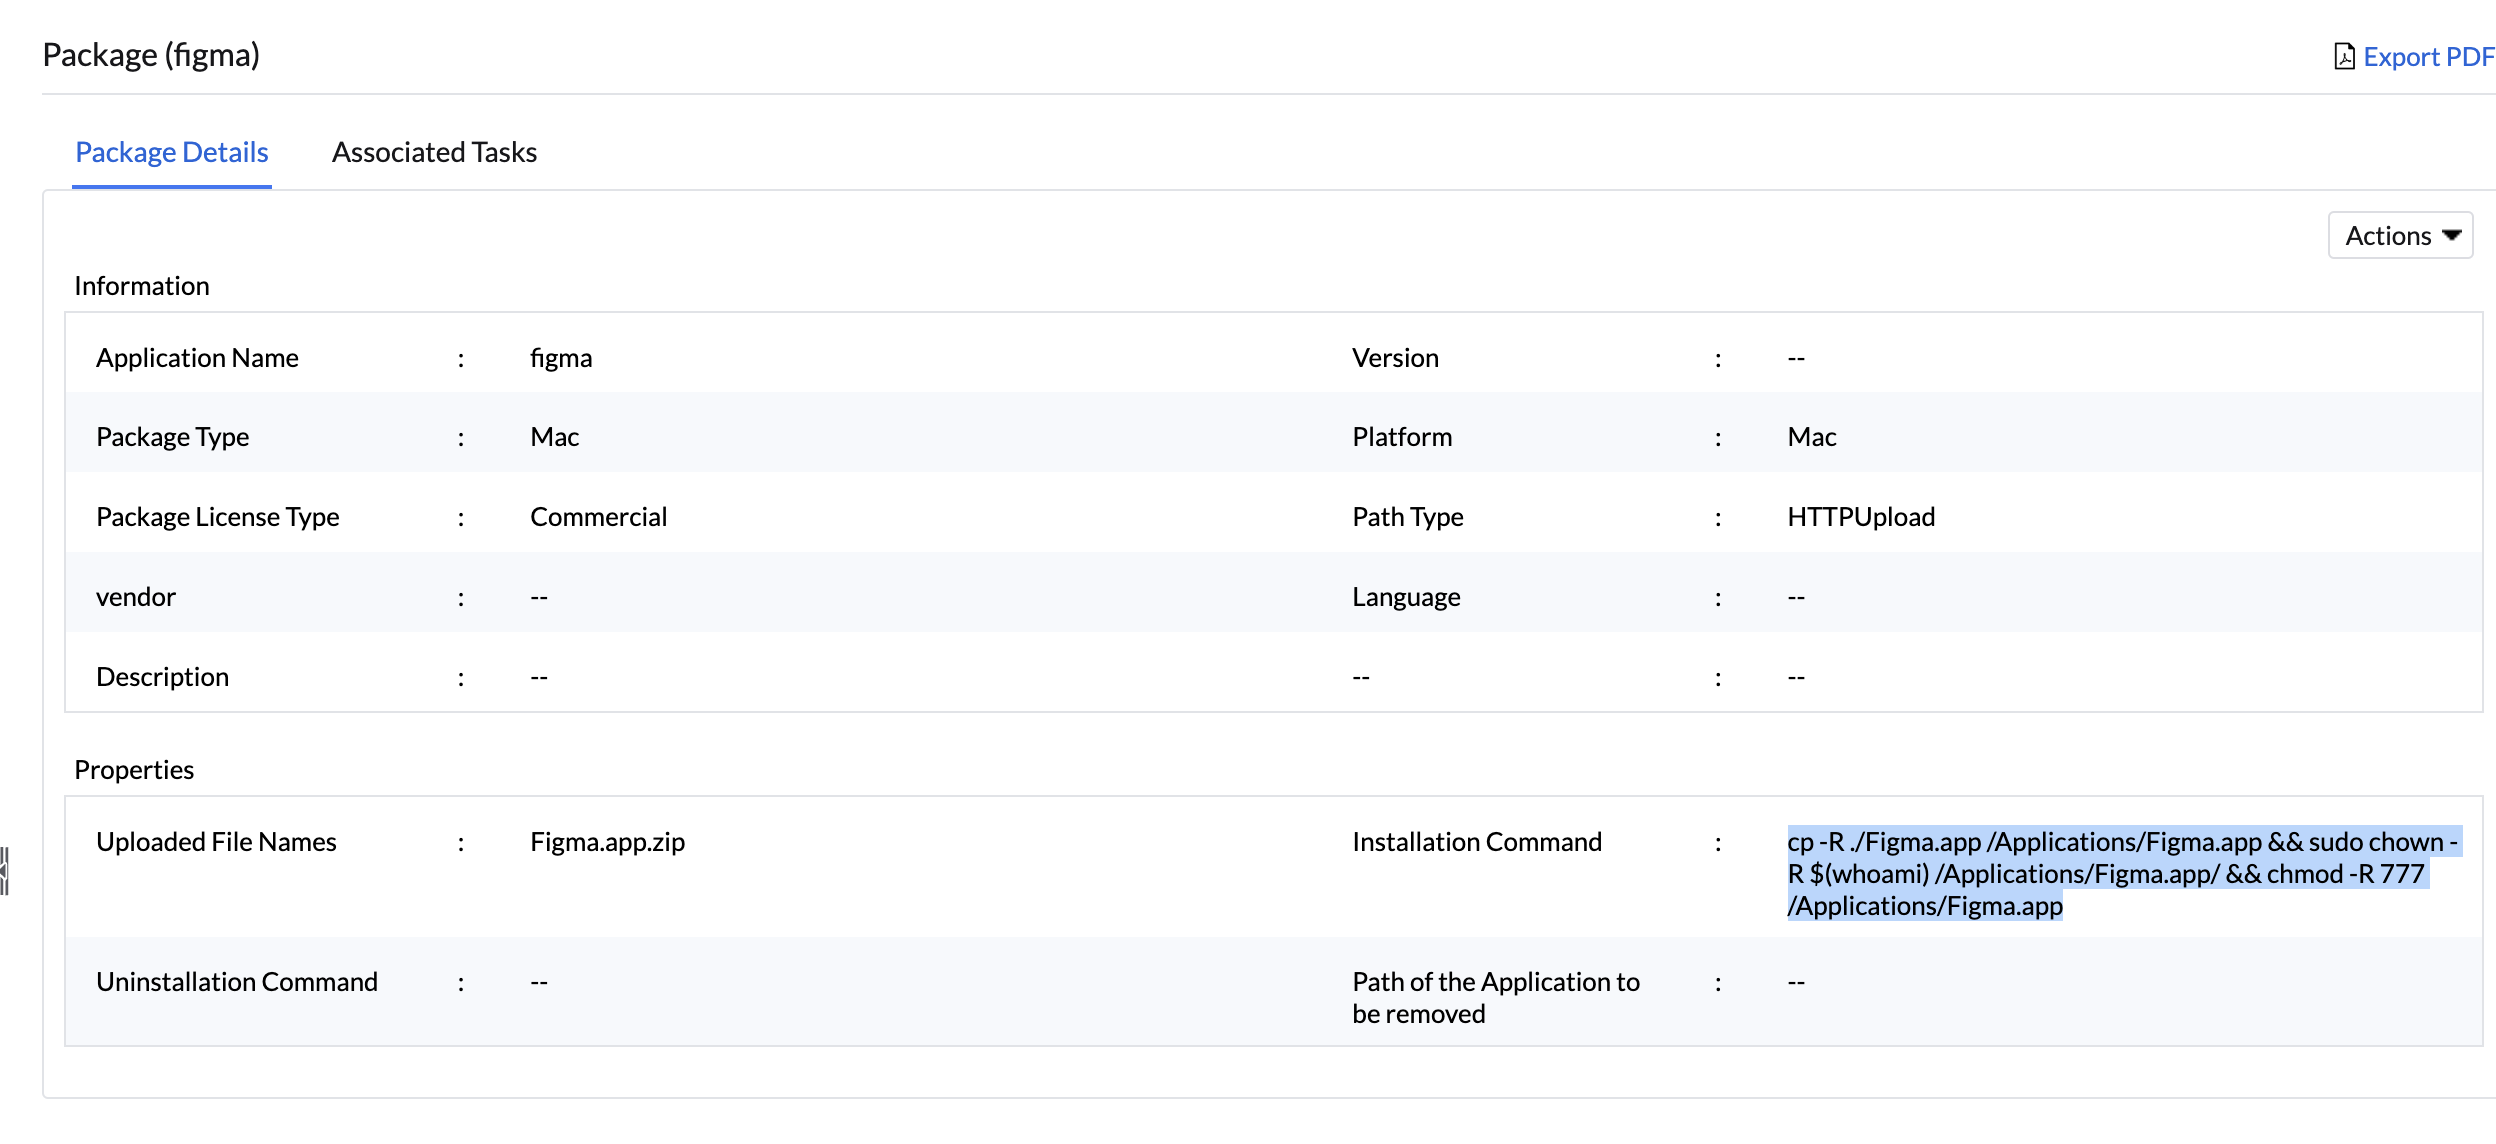
Task: Click the Path Type label
Action: click(1408, 517)
